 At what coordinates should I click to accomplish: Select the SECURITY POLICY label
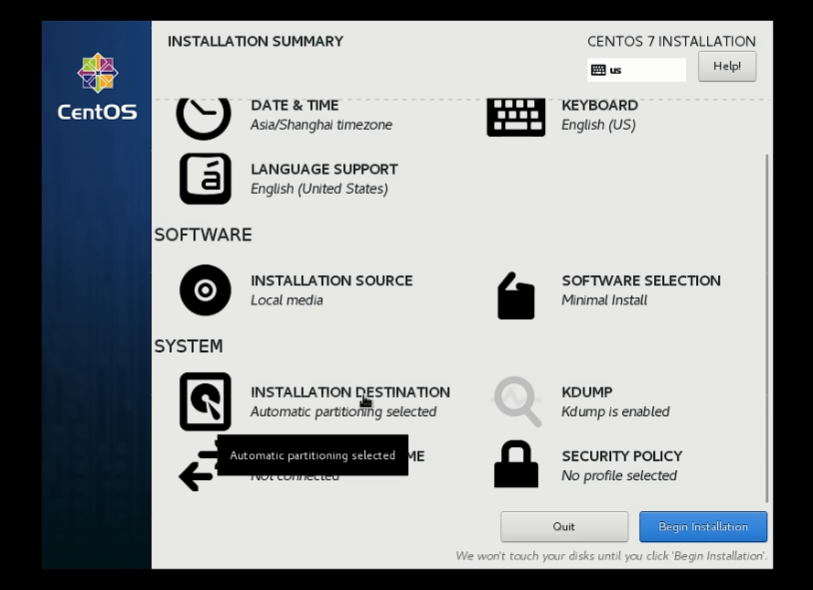click(622, 456)
